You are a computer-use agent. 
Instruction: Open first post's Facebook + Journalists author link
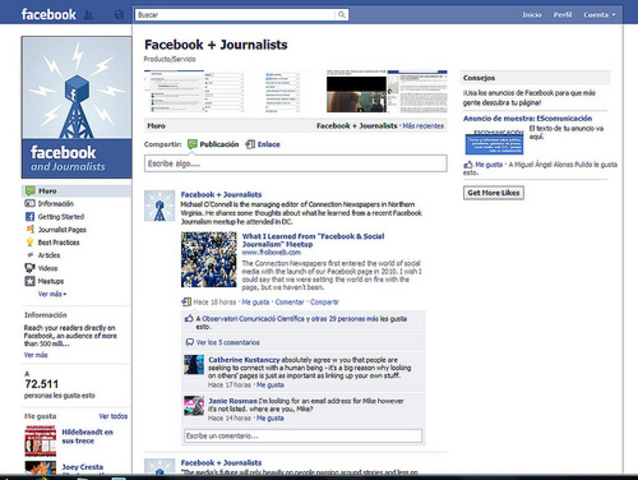[221, 194]
